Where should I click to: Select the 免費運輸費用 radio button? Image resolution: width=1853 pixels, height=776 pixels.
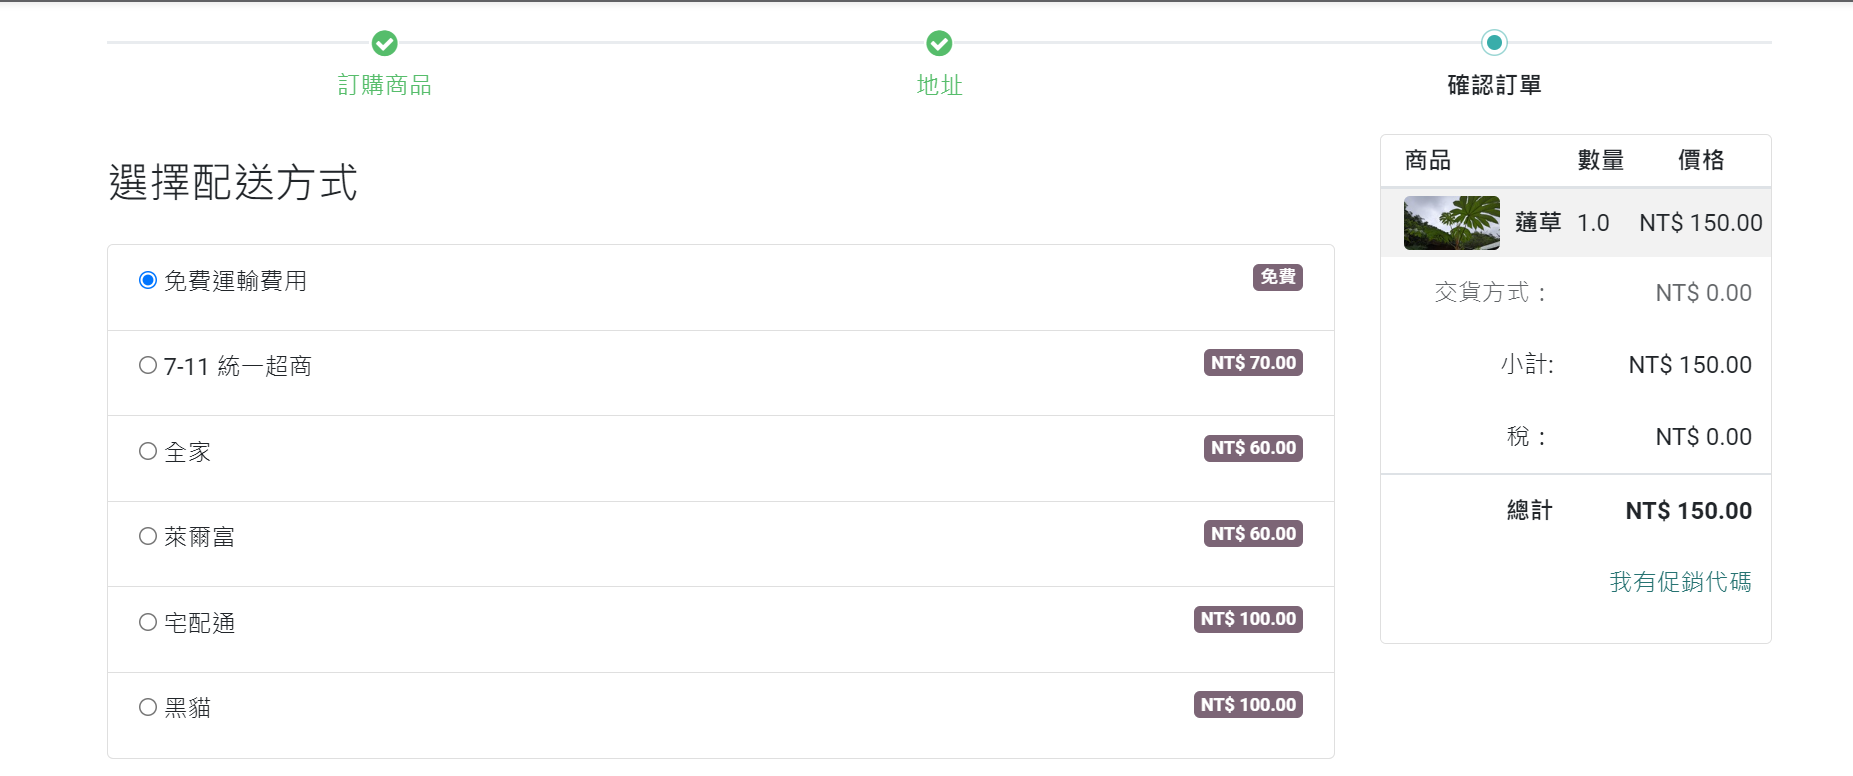148,280
